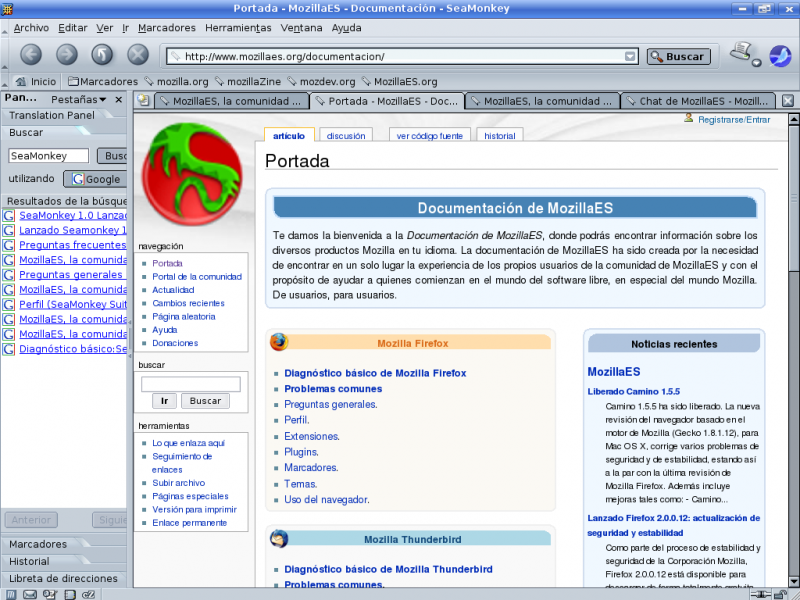The height and width of the screenshot is (600, 800).
Task: Open 'Página aleatoria' navigation link
Action: (184, 316)
